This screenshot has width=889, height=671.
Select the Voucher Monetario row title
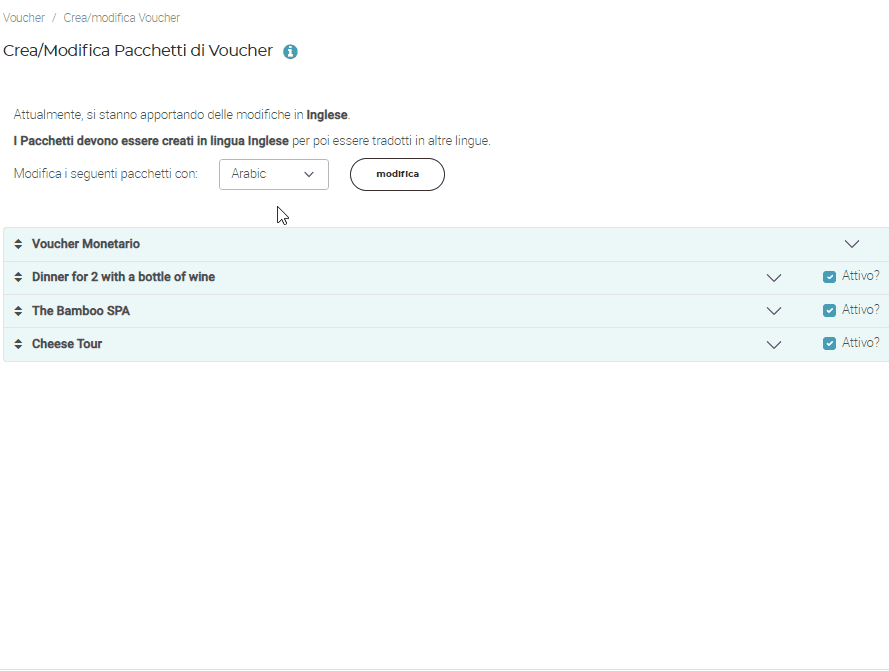tap(86, 244)
